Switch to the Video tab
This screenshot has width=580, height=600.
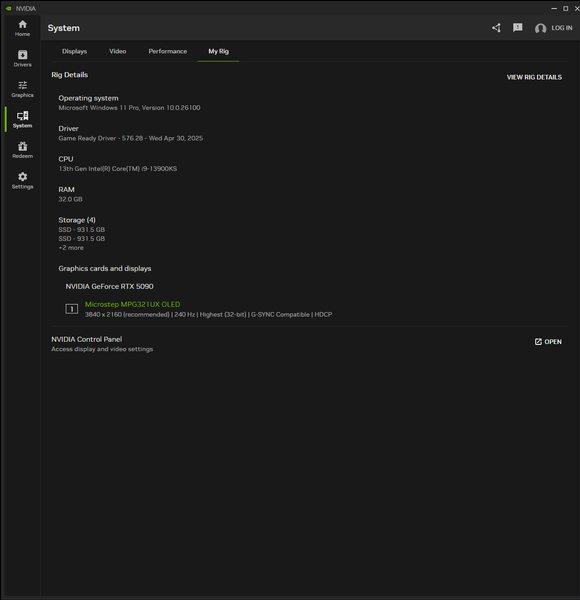pyautogui.click(x=117, y=51)
